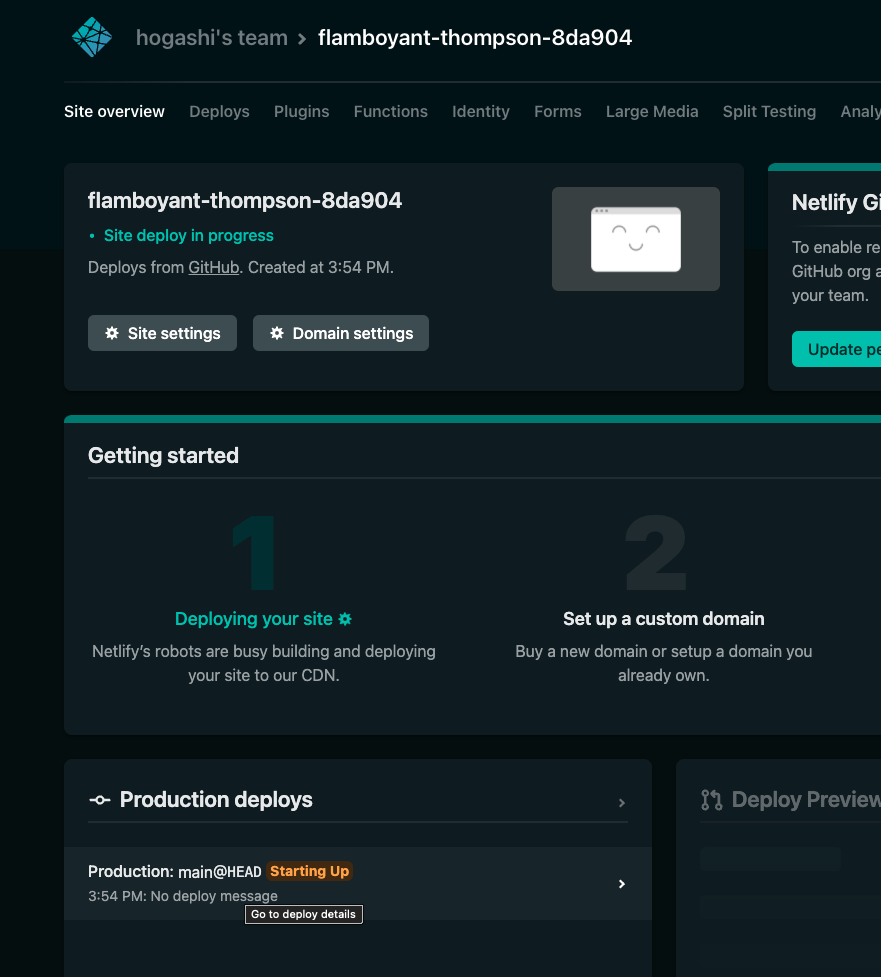Expand Production deploys with header chevron

point(621,803)
